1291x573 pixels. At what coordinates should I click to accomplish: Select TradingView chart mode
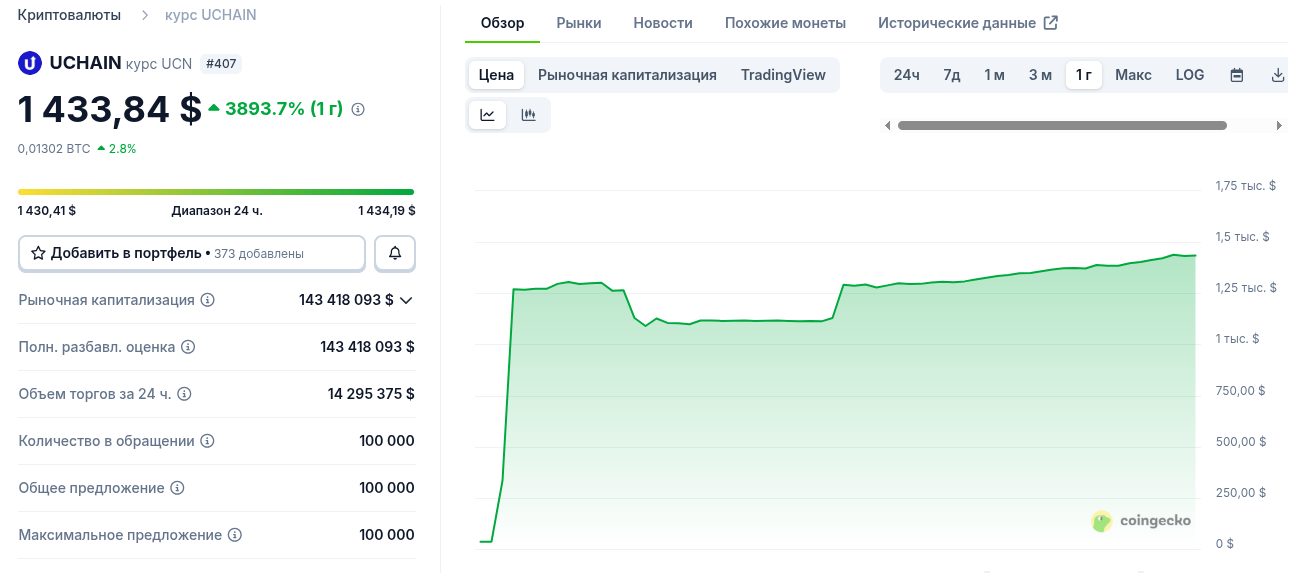coord(783,75)
